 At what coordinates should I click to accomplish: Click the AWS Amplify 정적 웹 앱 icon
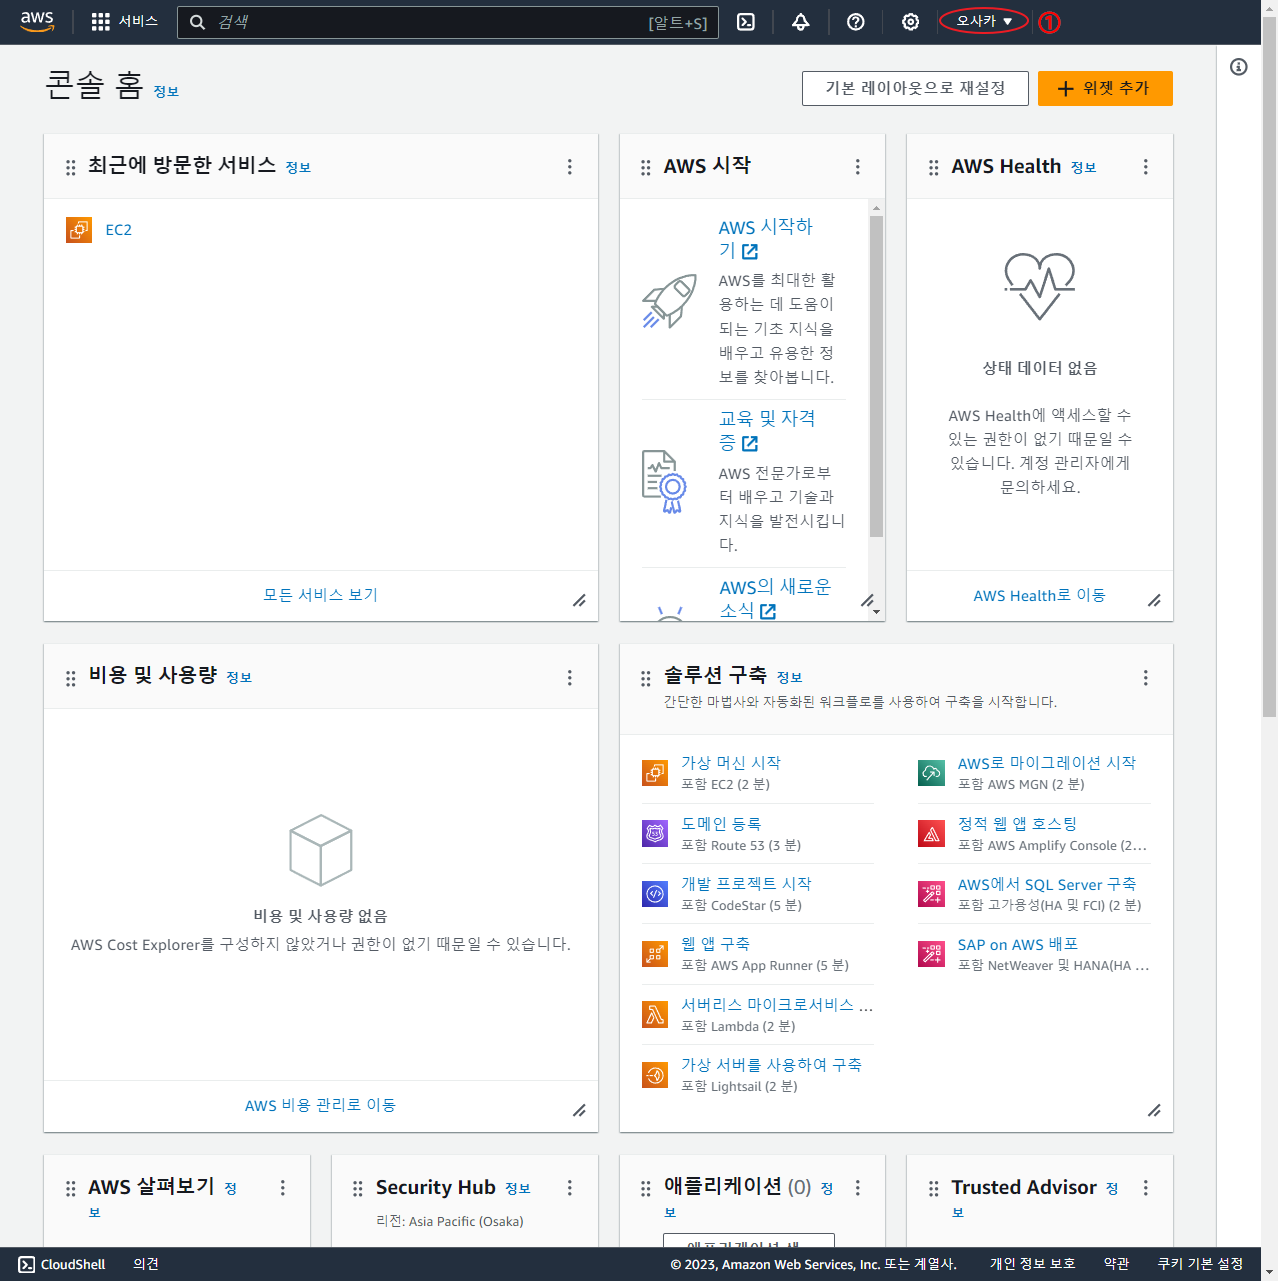point(931,833)
